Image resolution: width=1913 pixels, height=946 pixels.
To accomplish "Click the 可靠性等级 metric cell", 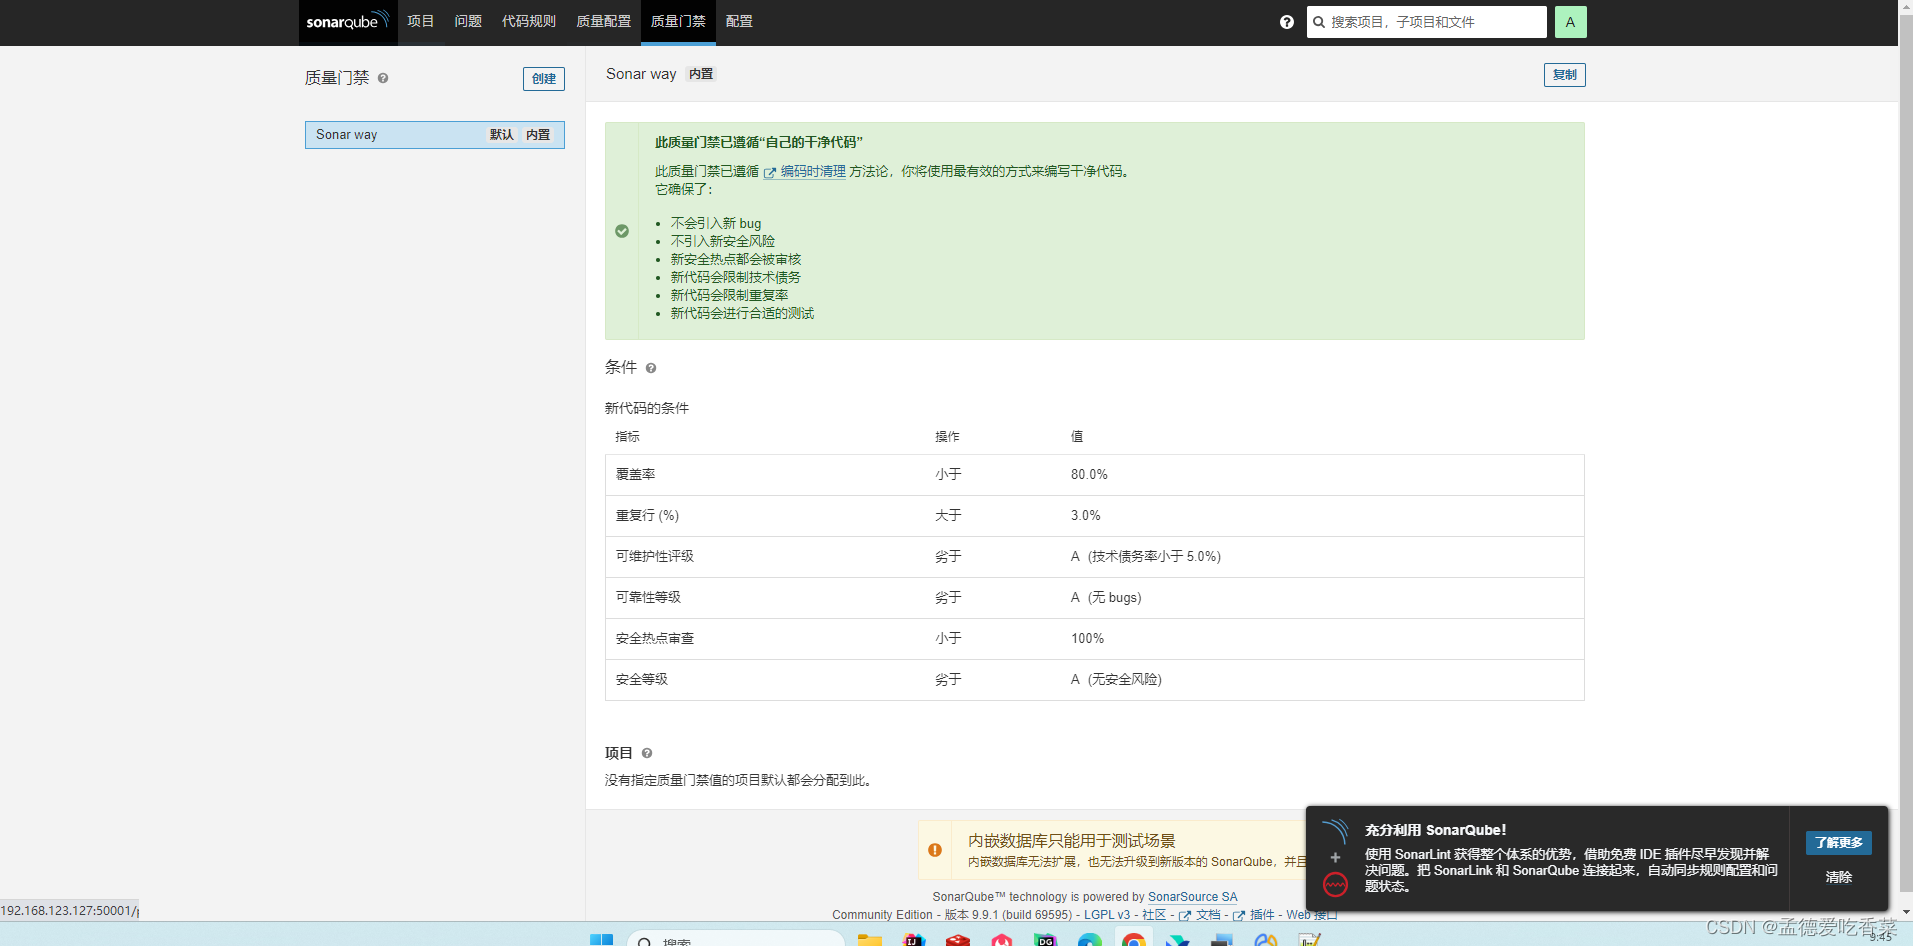I will [648, 598].
